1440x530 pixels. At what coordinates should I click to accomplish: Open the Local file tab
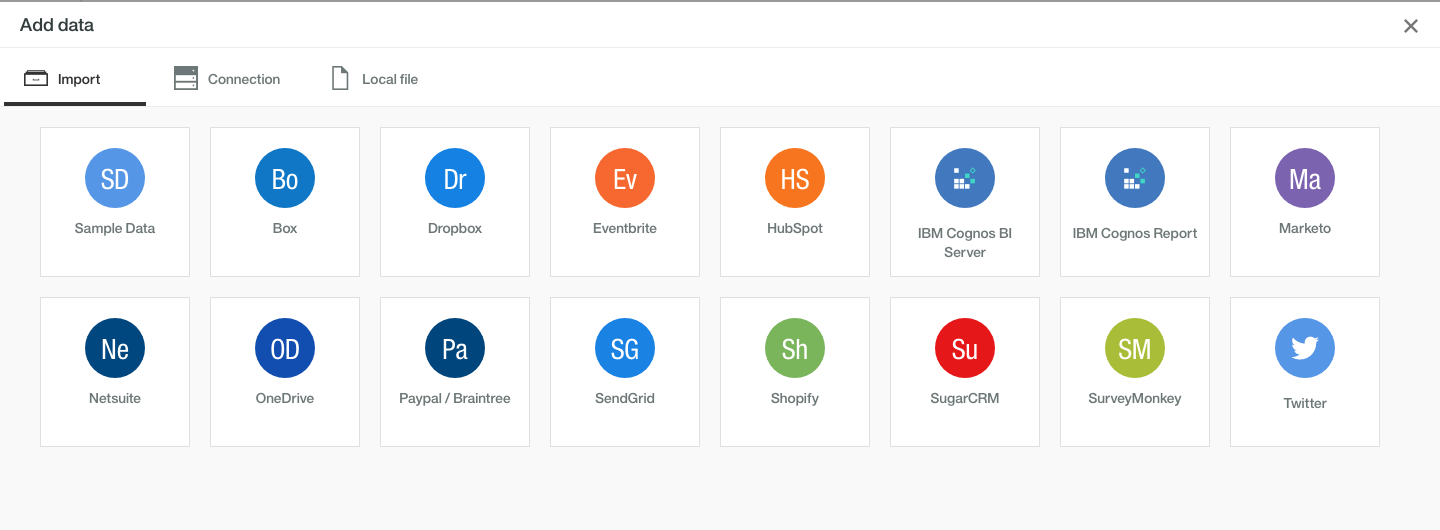tap(375, 79)
